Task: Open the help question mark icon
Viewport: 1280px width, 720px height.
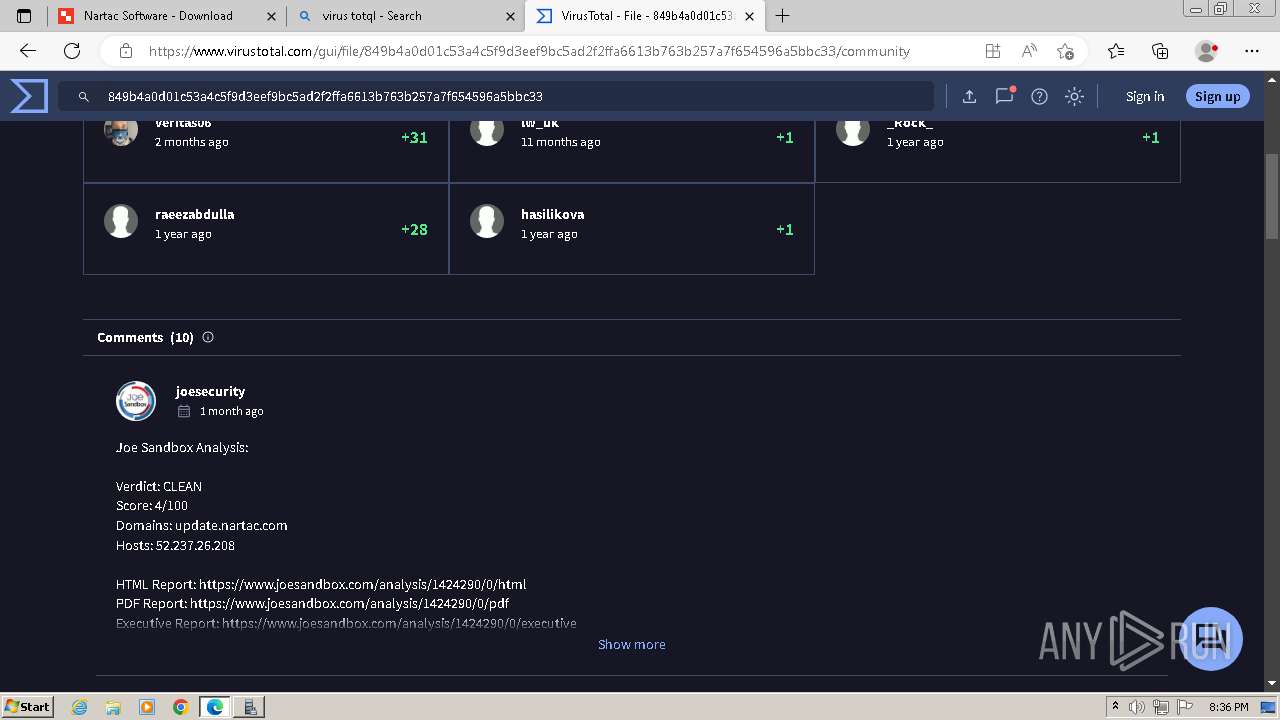Action: [x=1039, y=96]
